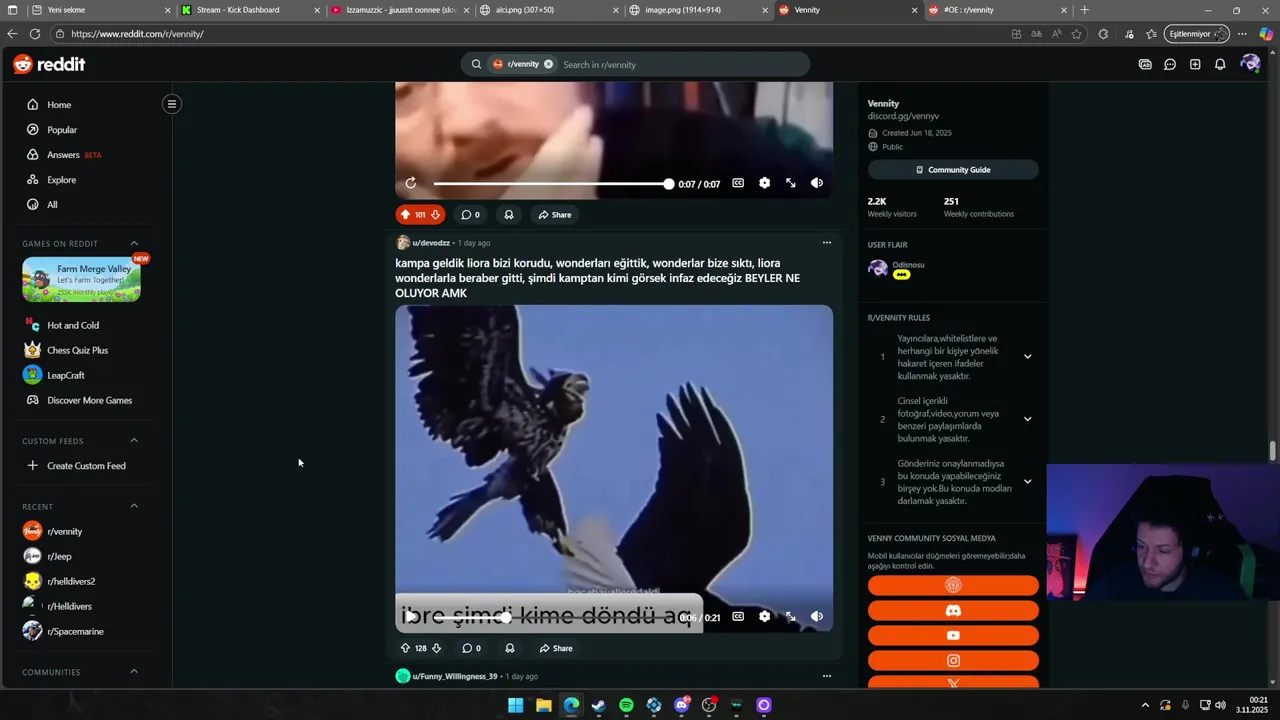Image resolution: width=1280 pixels, height=720 pixels.
Task: Toggle captions on the first video
Action: pos(738,183)
